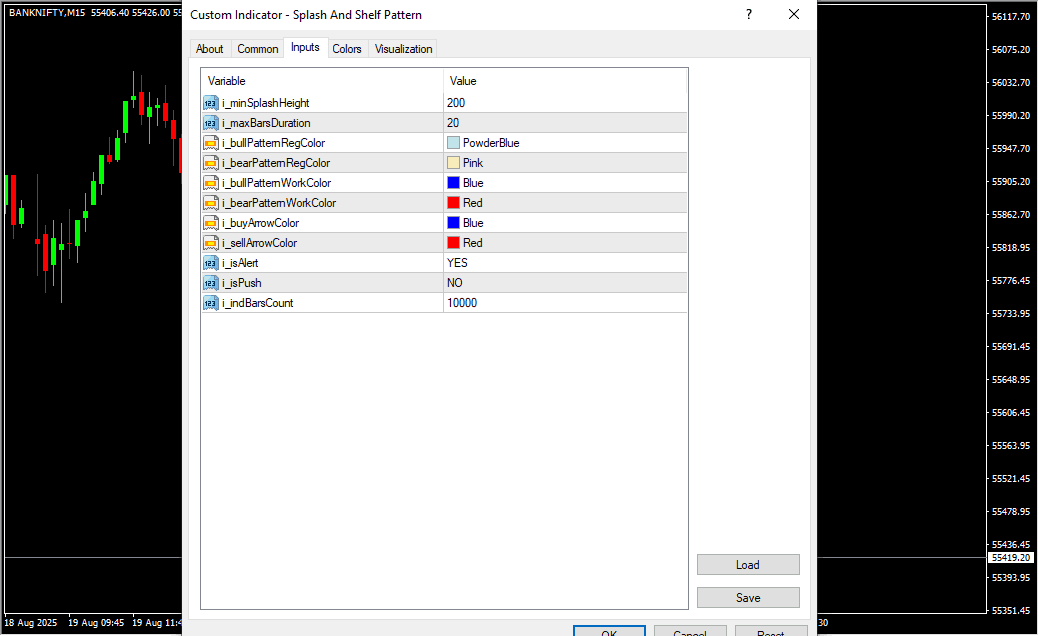This screenshot has height=636, width=1039.
Task: Click the i_buyArrowColor row icon
Action: [210, 223]
